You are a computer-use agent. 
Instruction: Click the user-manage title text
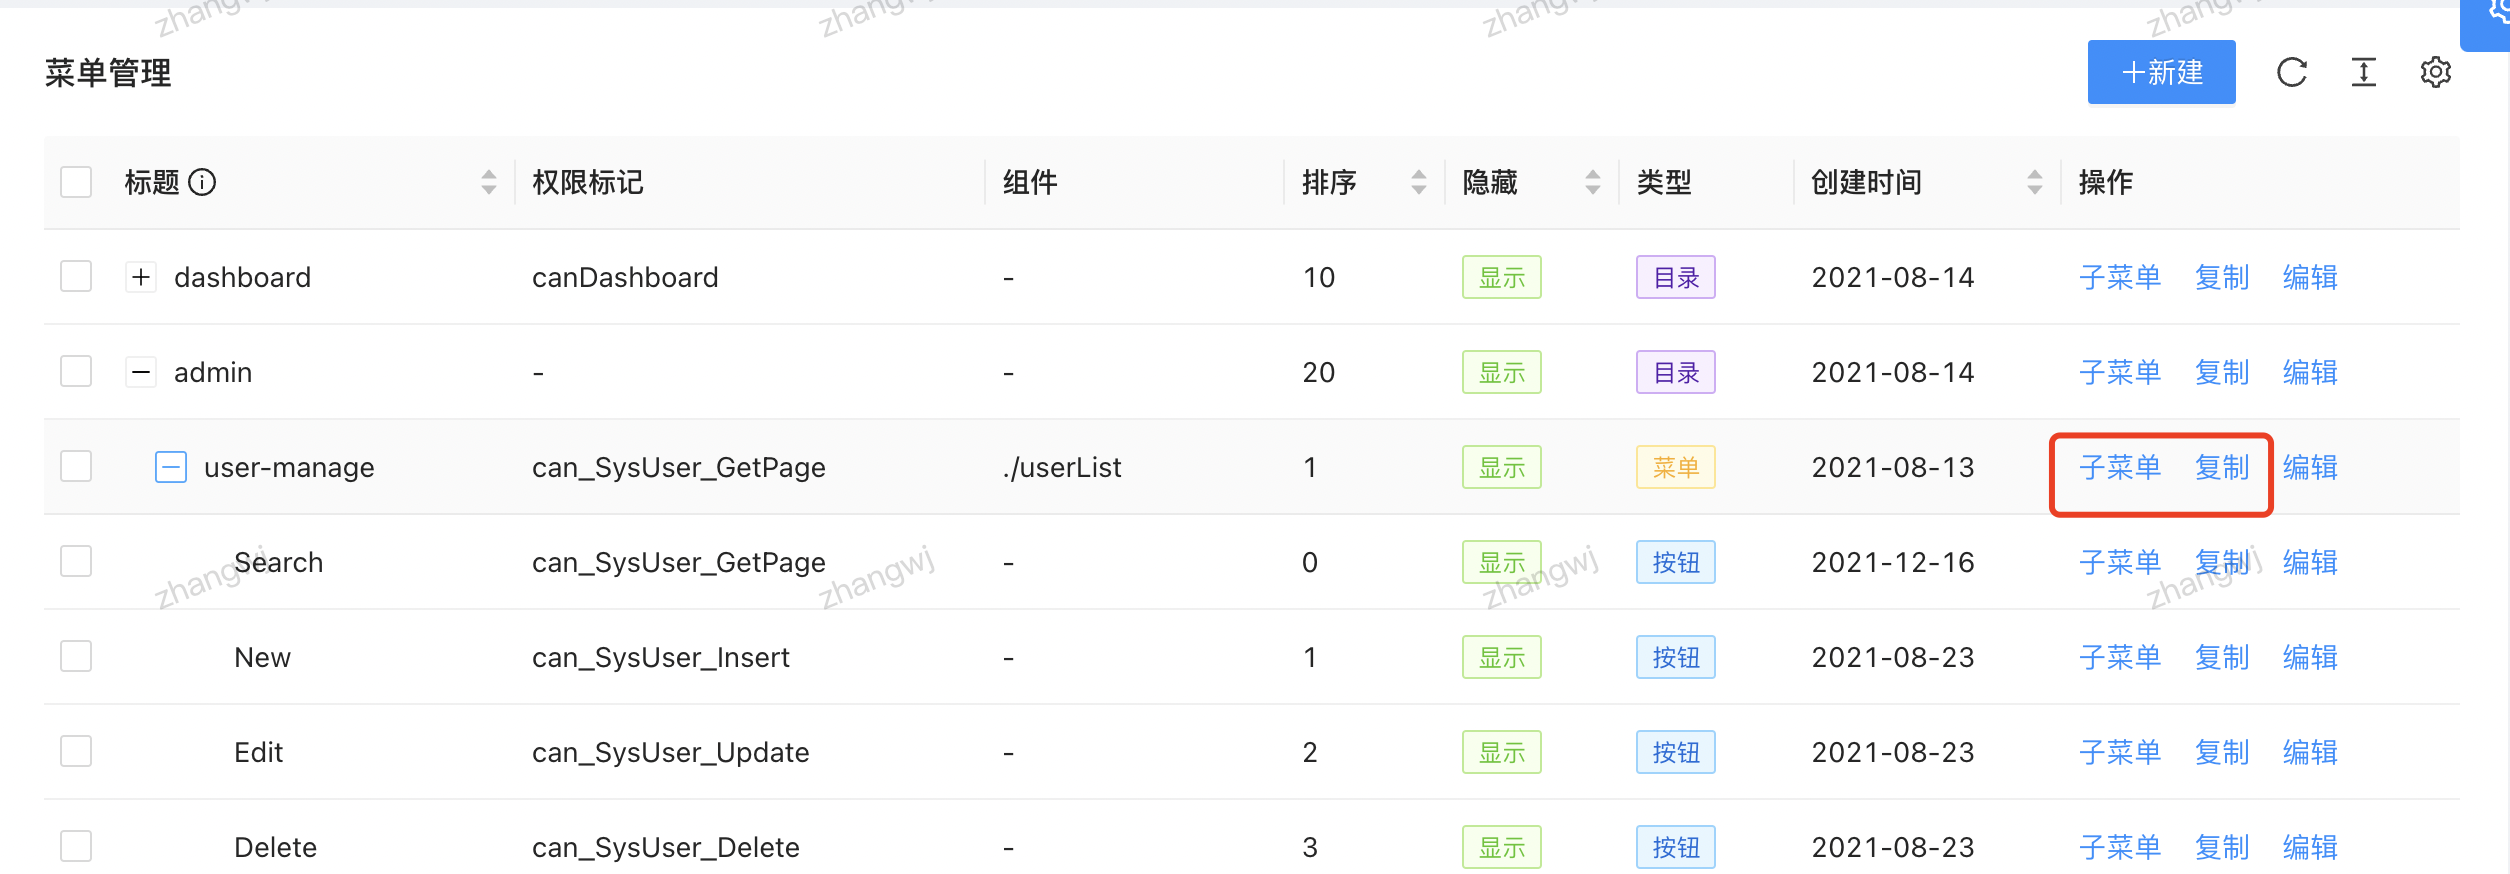pyautogui.click(x=289, y=467)
